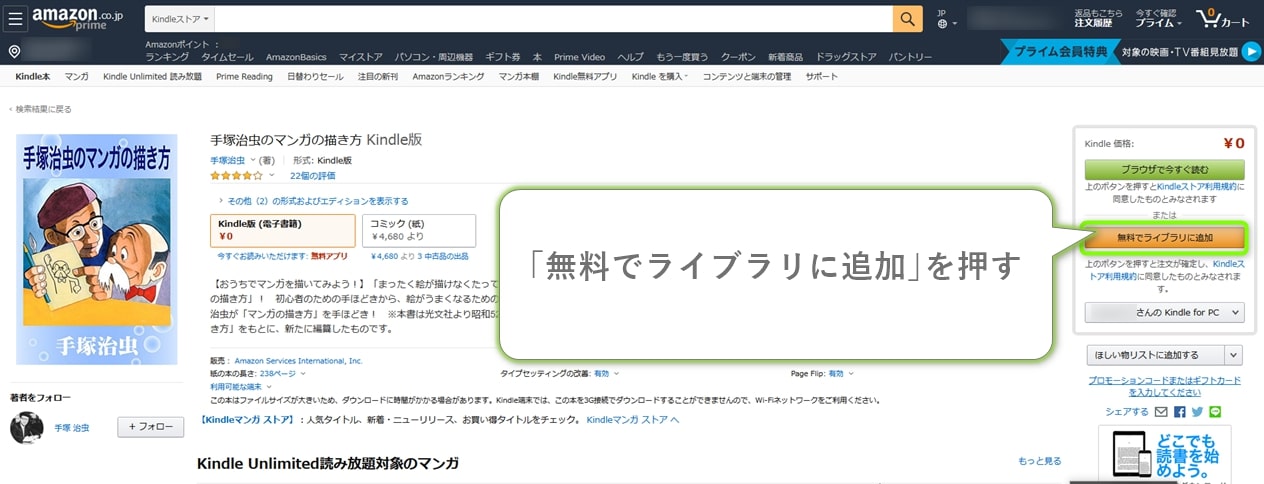Click the プライム会員特典 banner
The image size is (1264, 484).
coord(1059,52)
